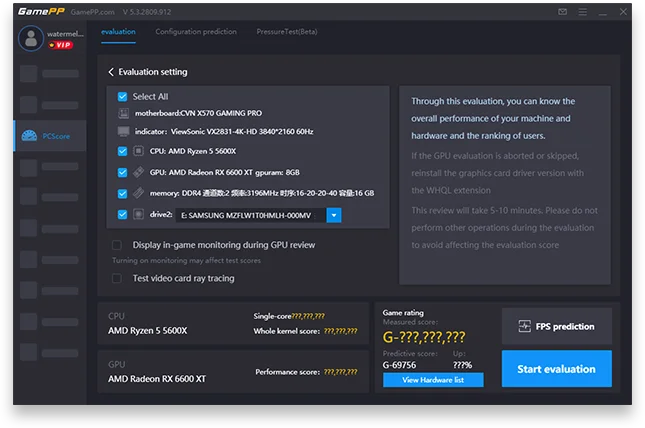
Task: Open the PressureTest(Beta) tab
Action: 289,32
